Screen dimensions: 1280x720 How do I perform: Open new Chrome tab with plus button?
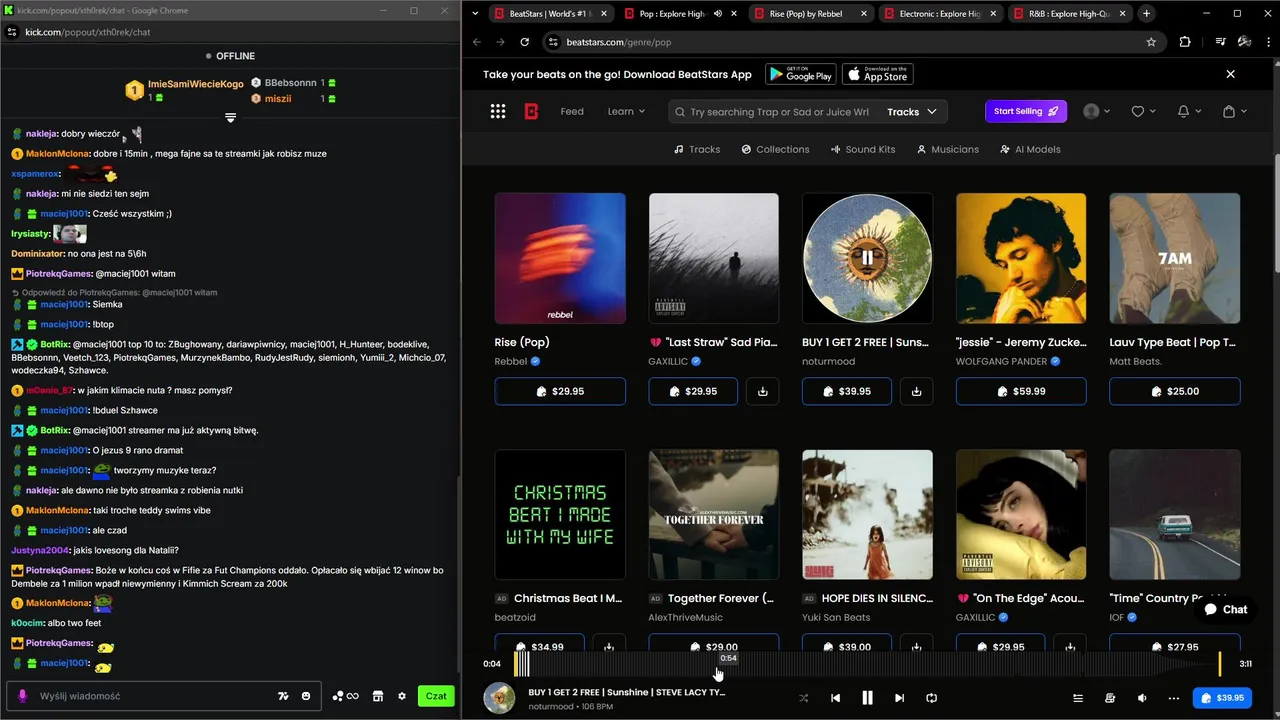pos(1146,14)
